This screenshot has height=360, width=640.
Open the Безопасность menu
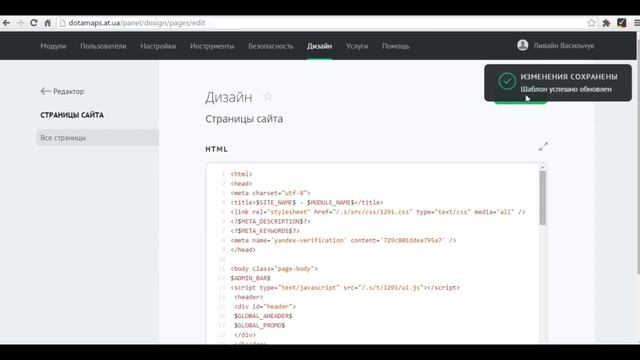click(271, 46)
